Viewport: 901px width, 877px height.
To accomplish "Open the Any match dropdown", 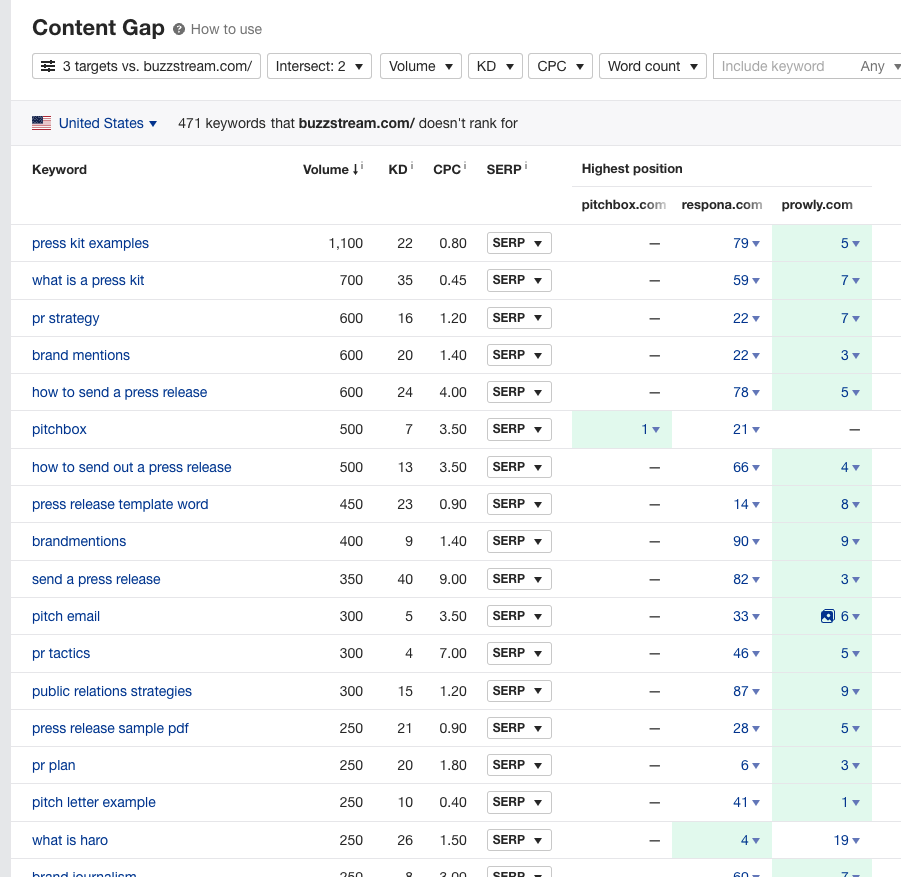I will [879, 66].
